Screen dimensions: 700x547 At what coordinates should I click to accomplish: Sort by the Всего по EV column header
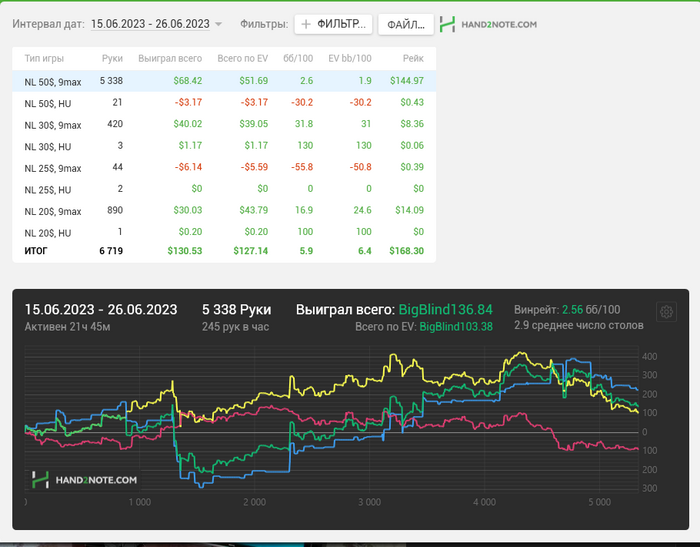tap(242, 58)
